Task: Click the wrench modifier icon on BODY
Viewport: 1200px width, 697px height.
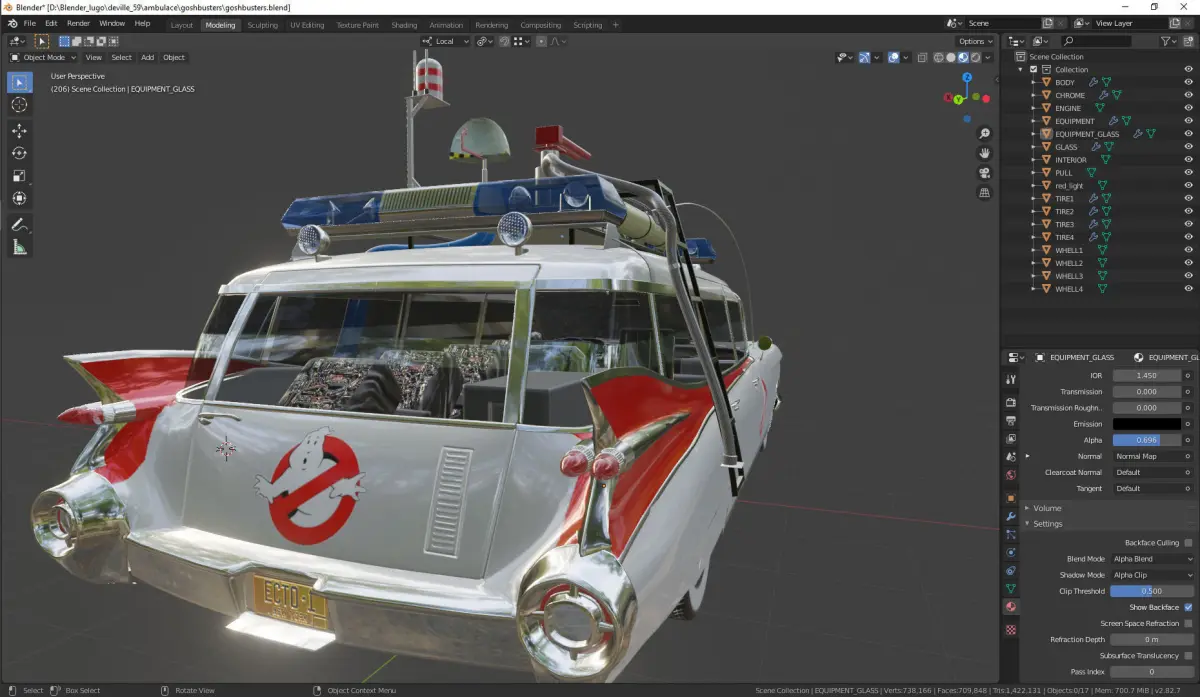Action: [1093, 82]
